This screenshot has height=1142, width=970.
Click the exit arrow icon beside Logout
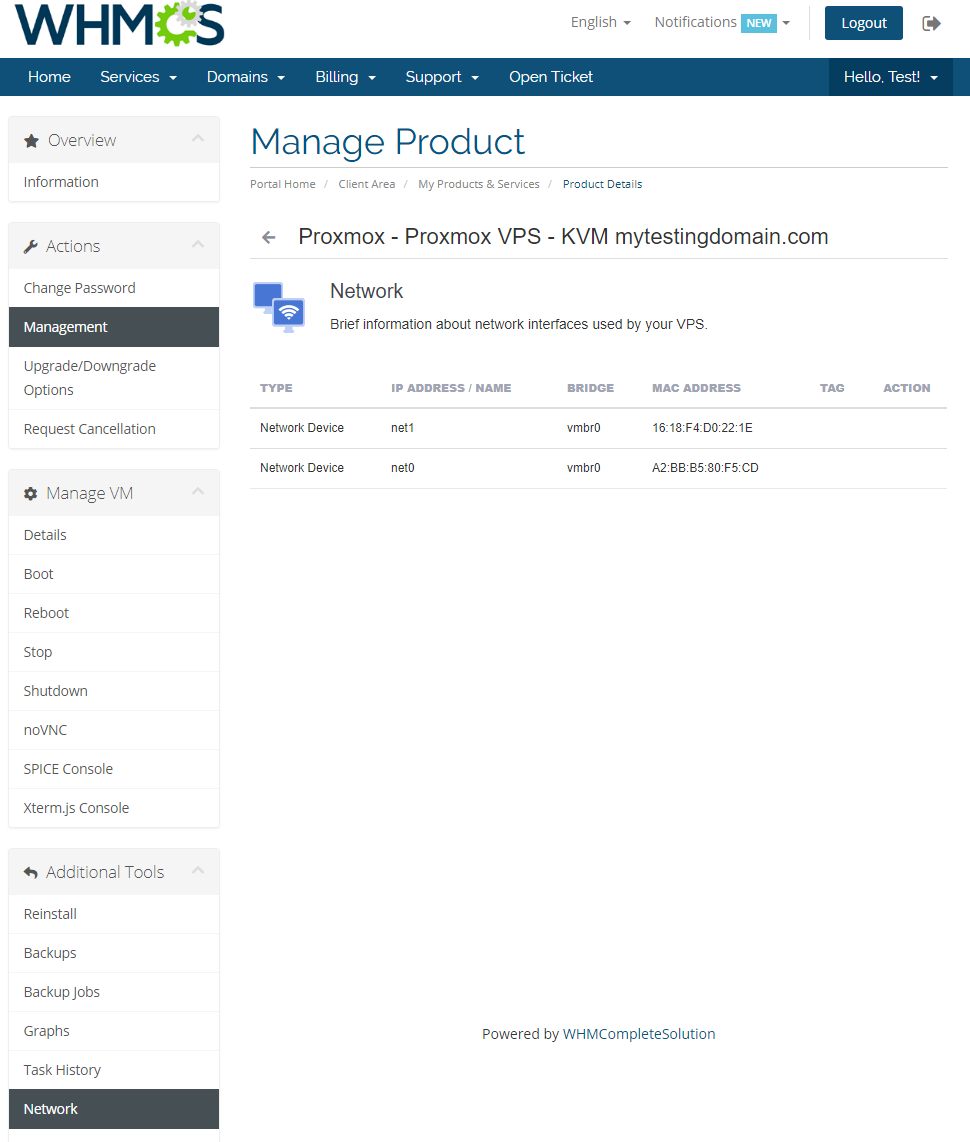click(x=931, y=23)
